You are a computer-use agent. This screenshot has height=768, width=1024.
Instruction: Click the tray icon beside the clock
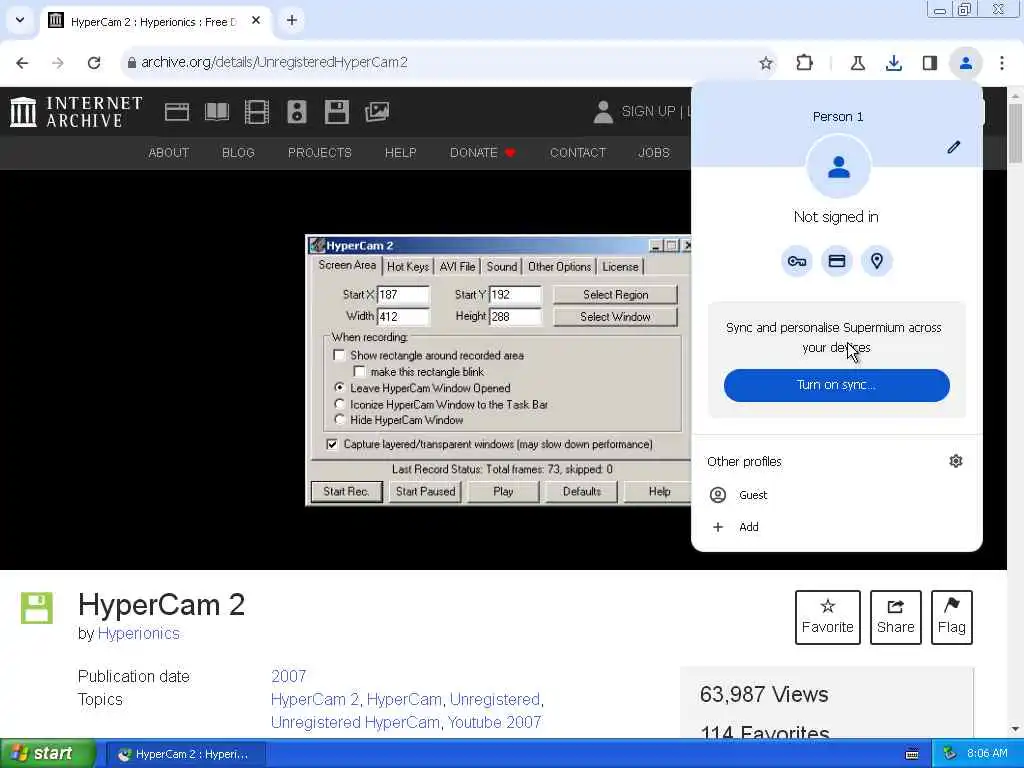[949, 754]
